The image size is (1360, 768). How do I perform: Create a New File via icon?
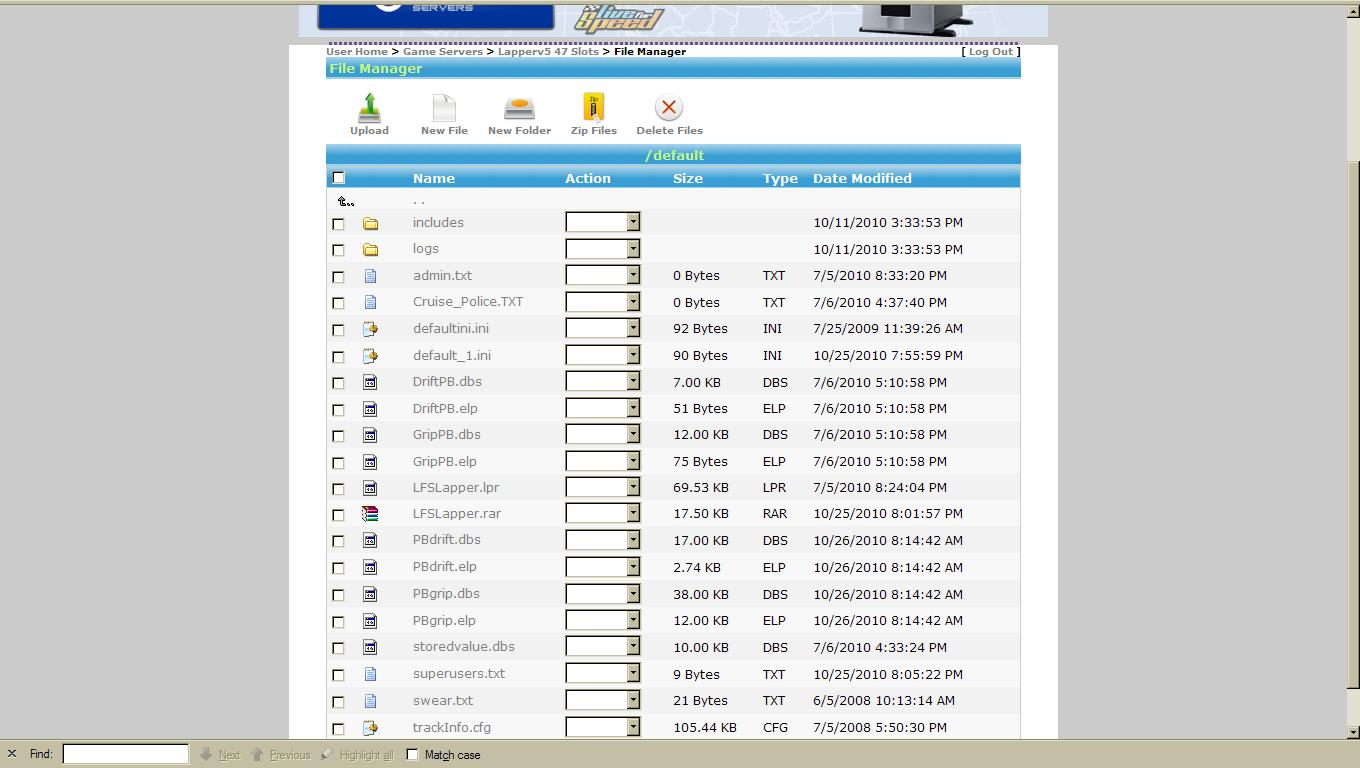tap(444, 107)
